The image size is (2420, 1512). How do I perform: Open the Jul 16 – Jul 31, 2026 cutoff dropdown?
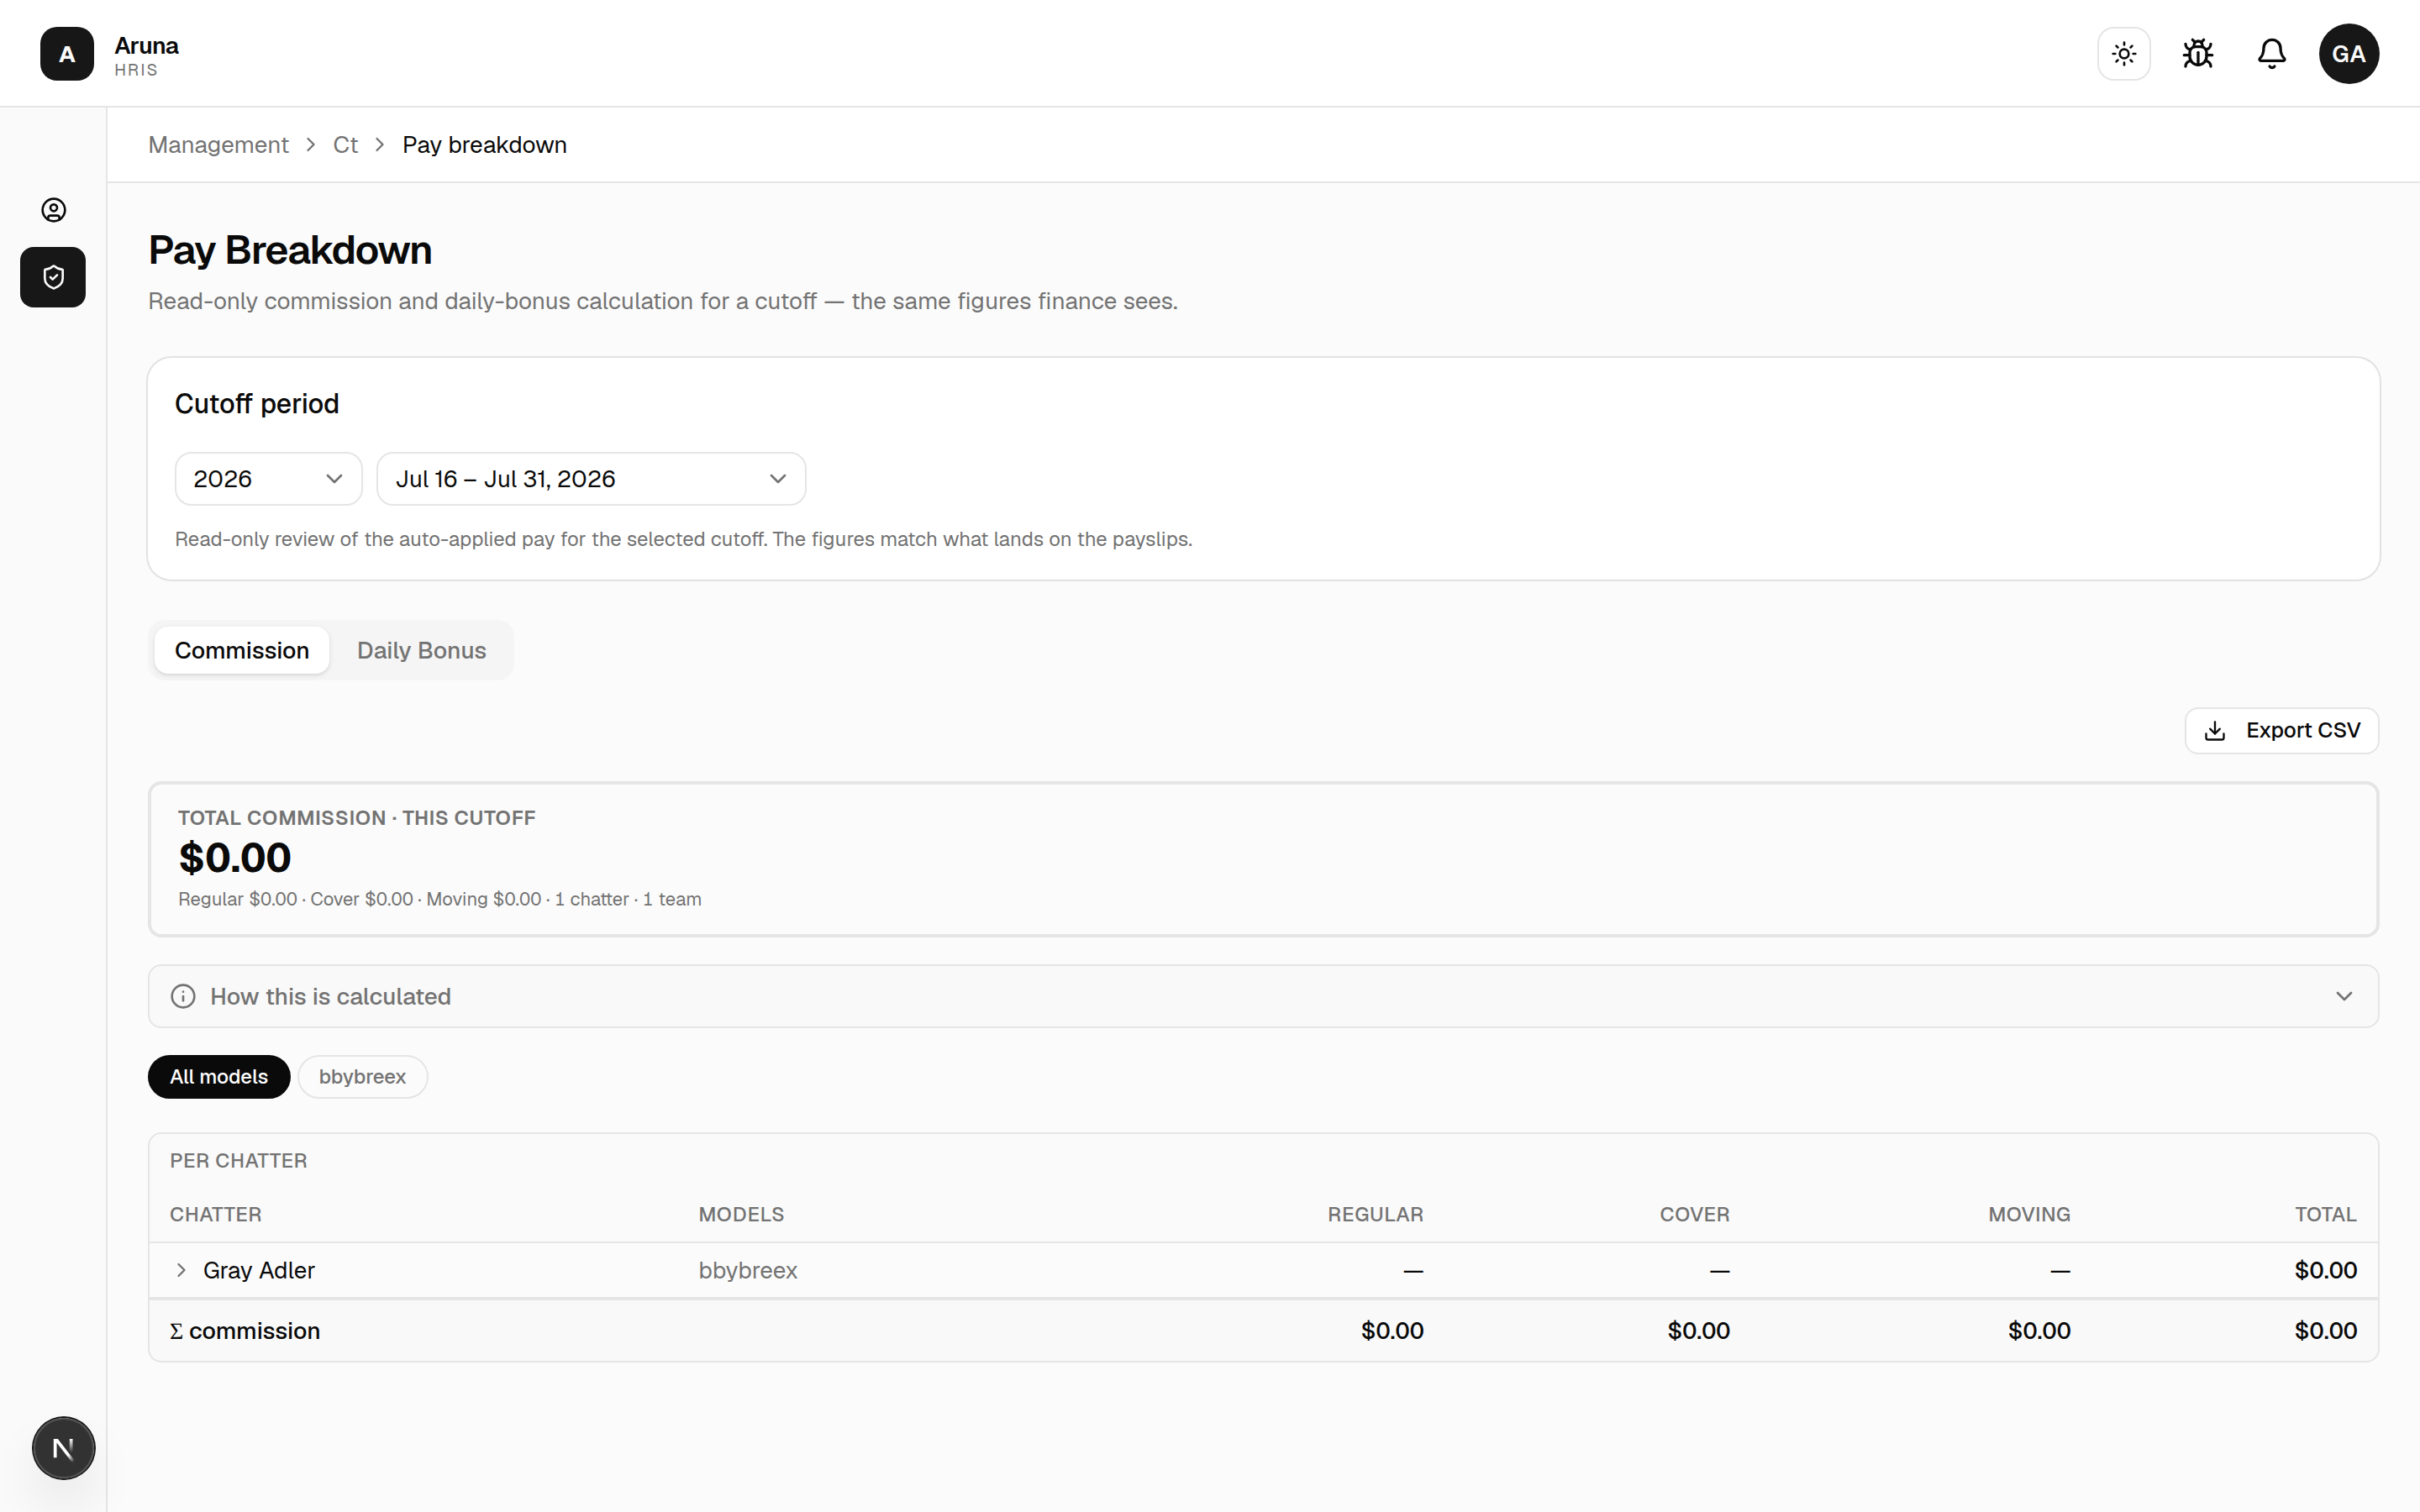pos(591,479)
